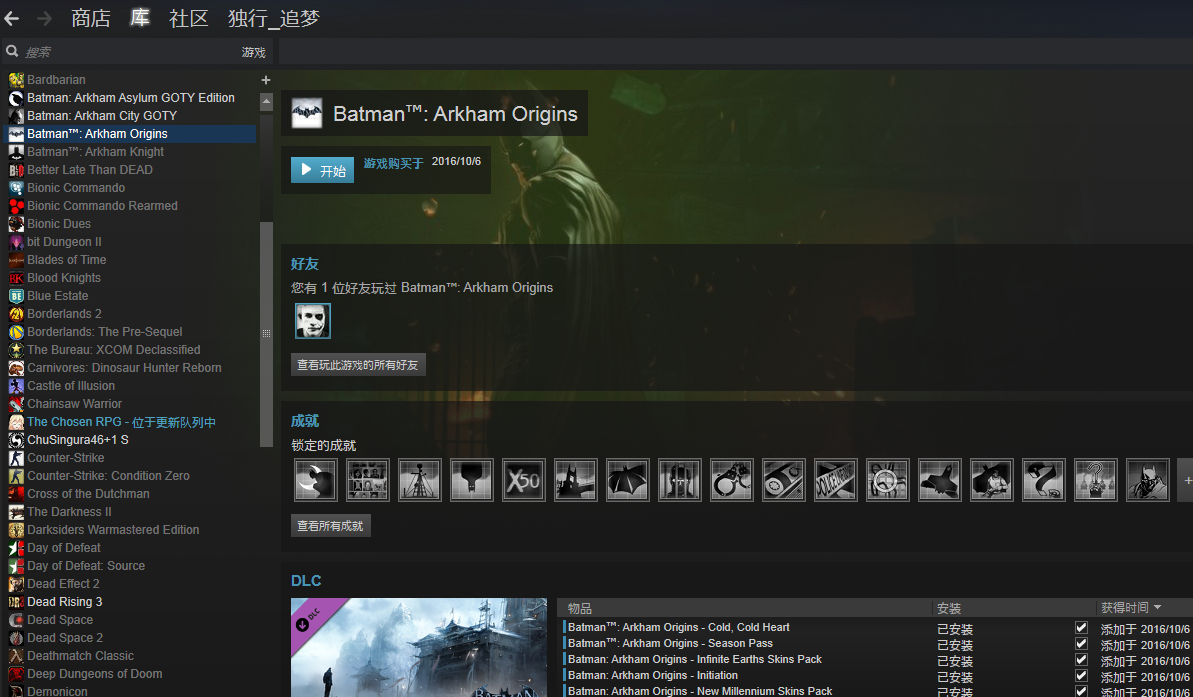Open the DLC section heading link

coord(306,581)
